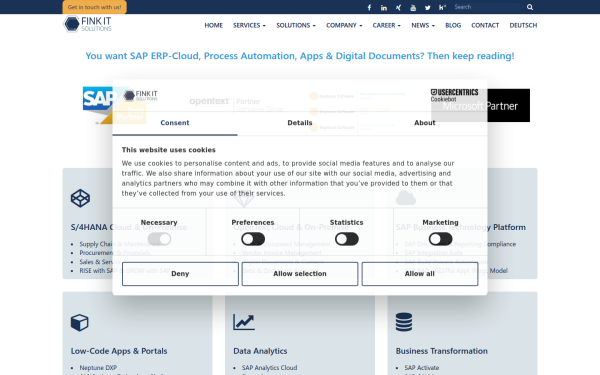Click the Fink IT Solutions site logo
Image resolution: width=600 pixels, height=375 pixels.
[88, 24]
